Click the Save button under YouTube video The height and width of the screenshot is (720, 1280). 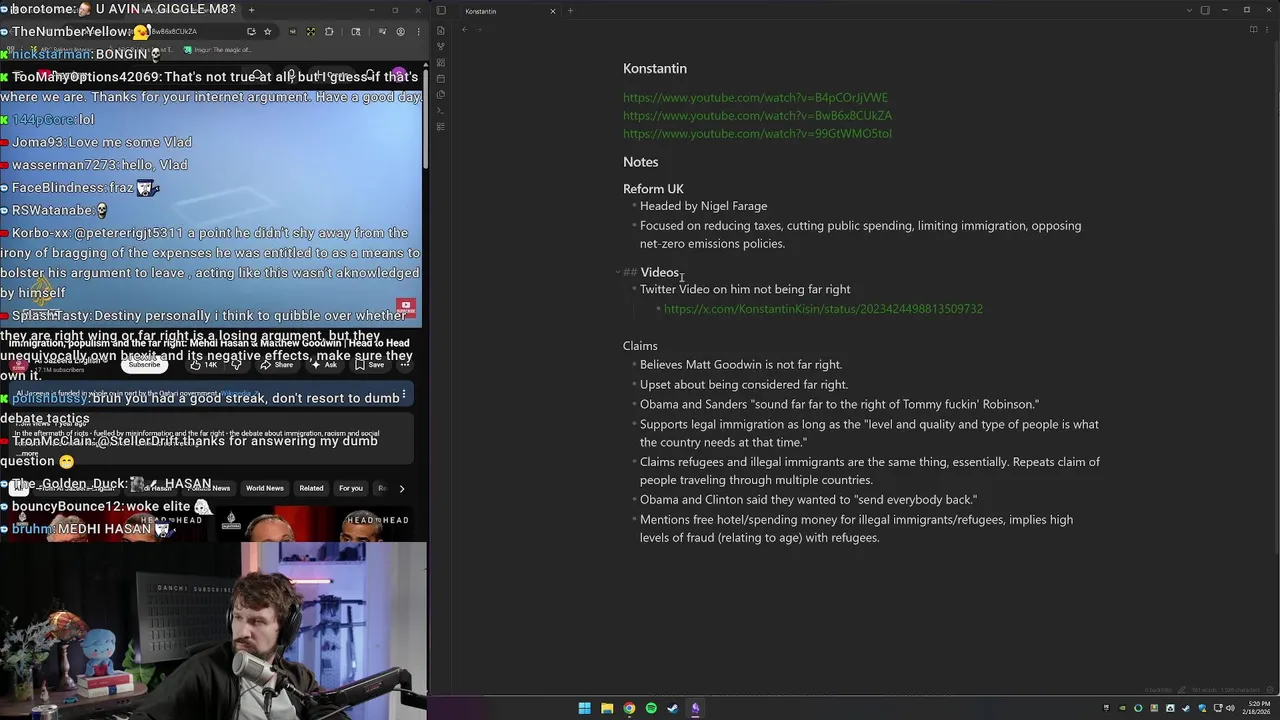coord(369,365)
